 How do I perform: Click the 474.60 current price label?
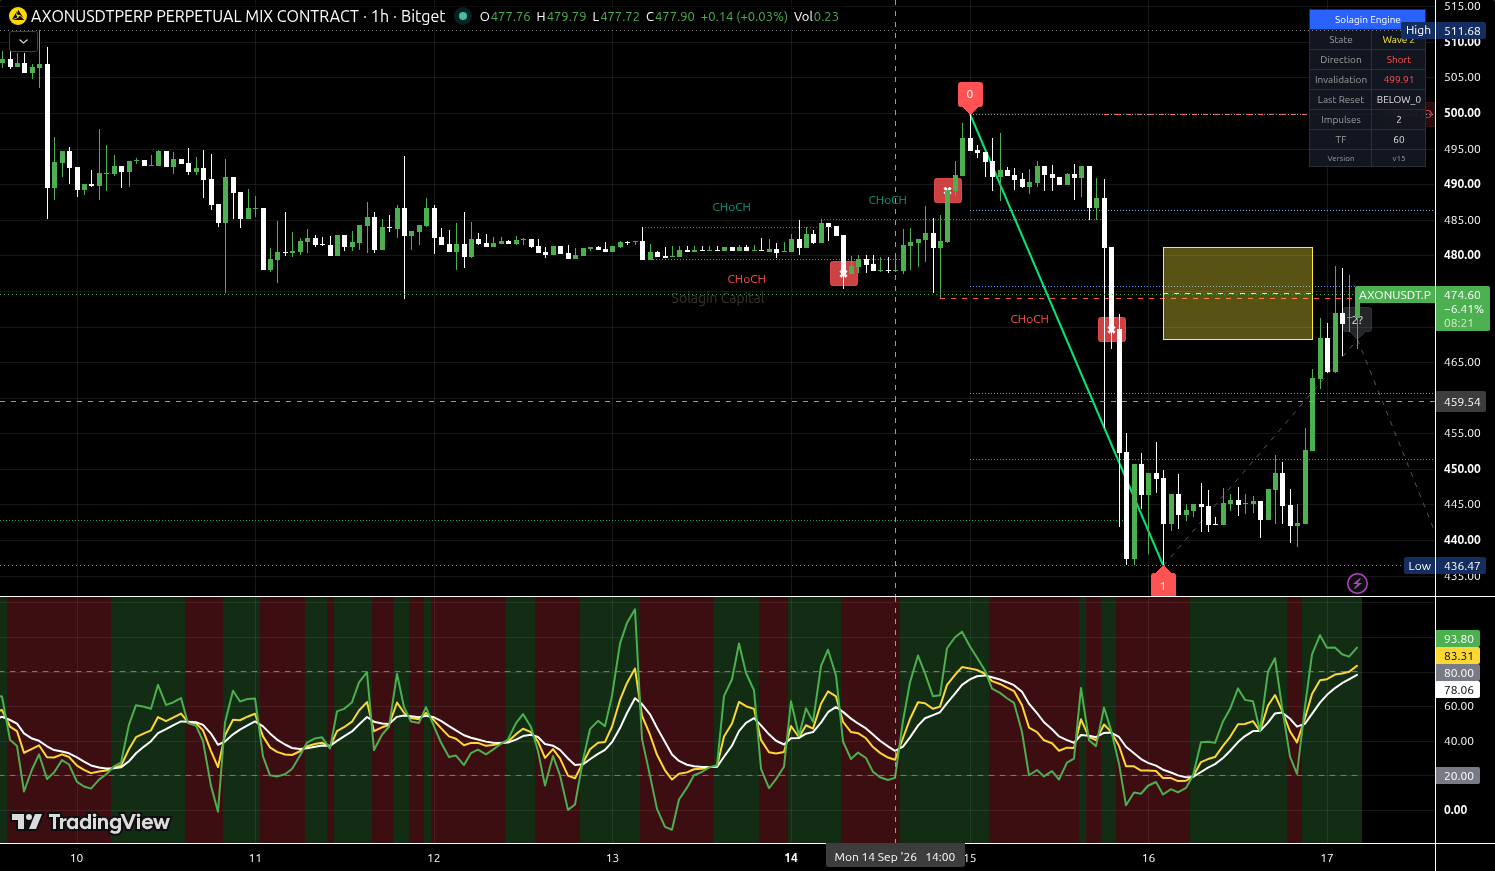(1462, 295)
